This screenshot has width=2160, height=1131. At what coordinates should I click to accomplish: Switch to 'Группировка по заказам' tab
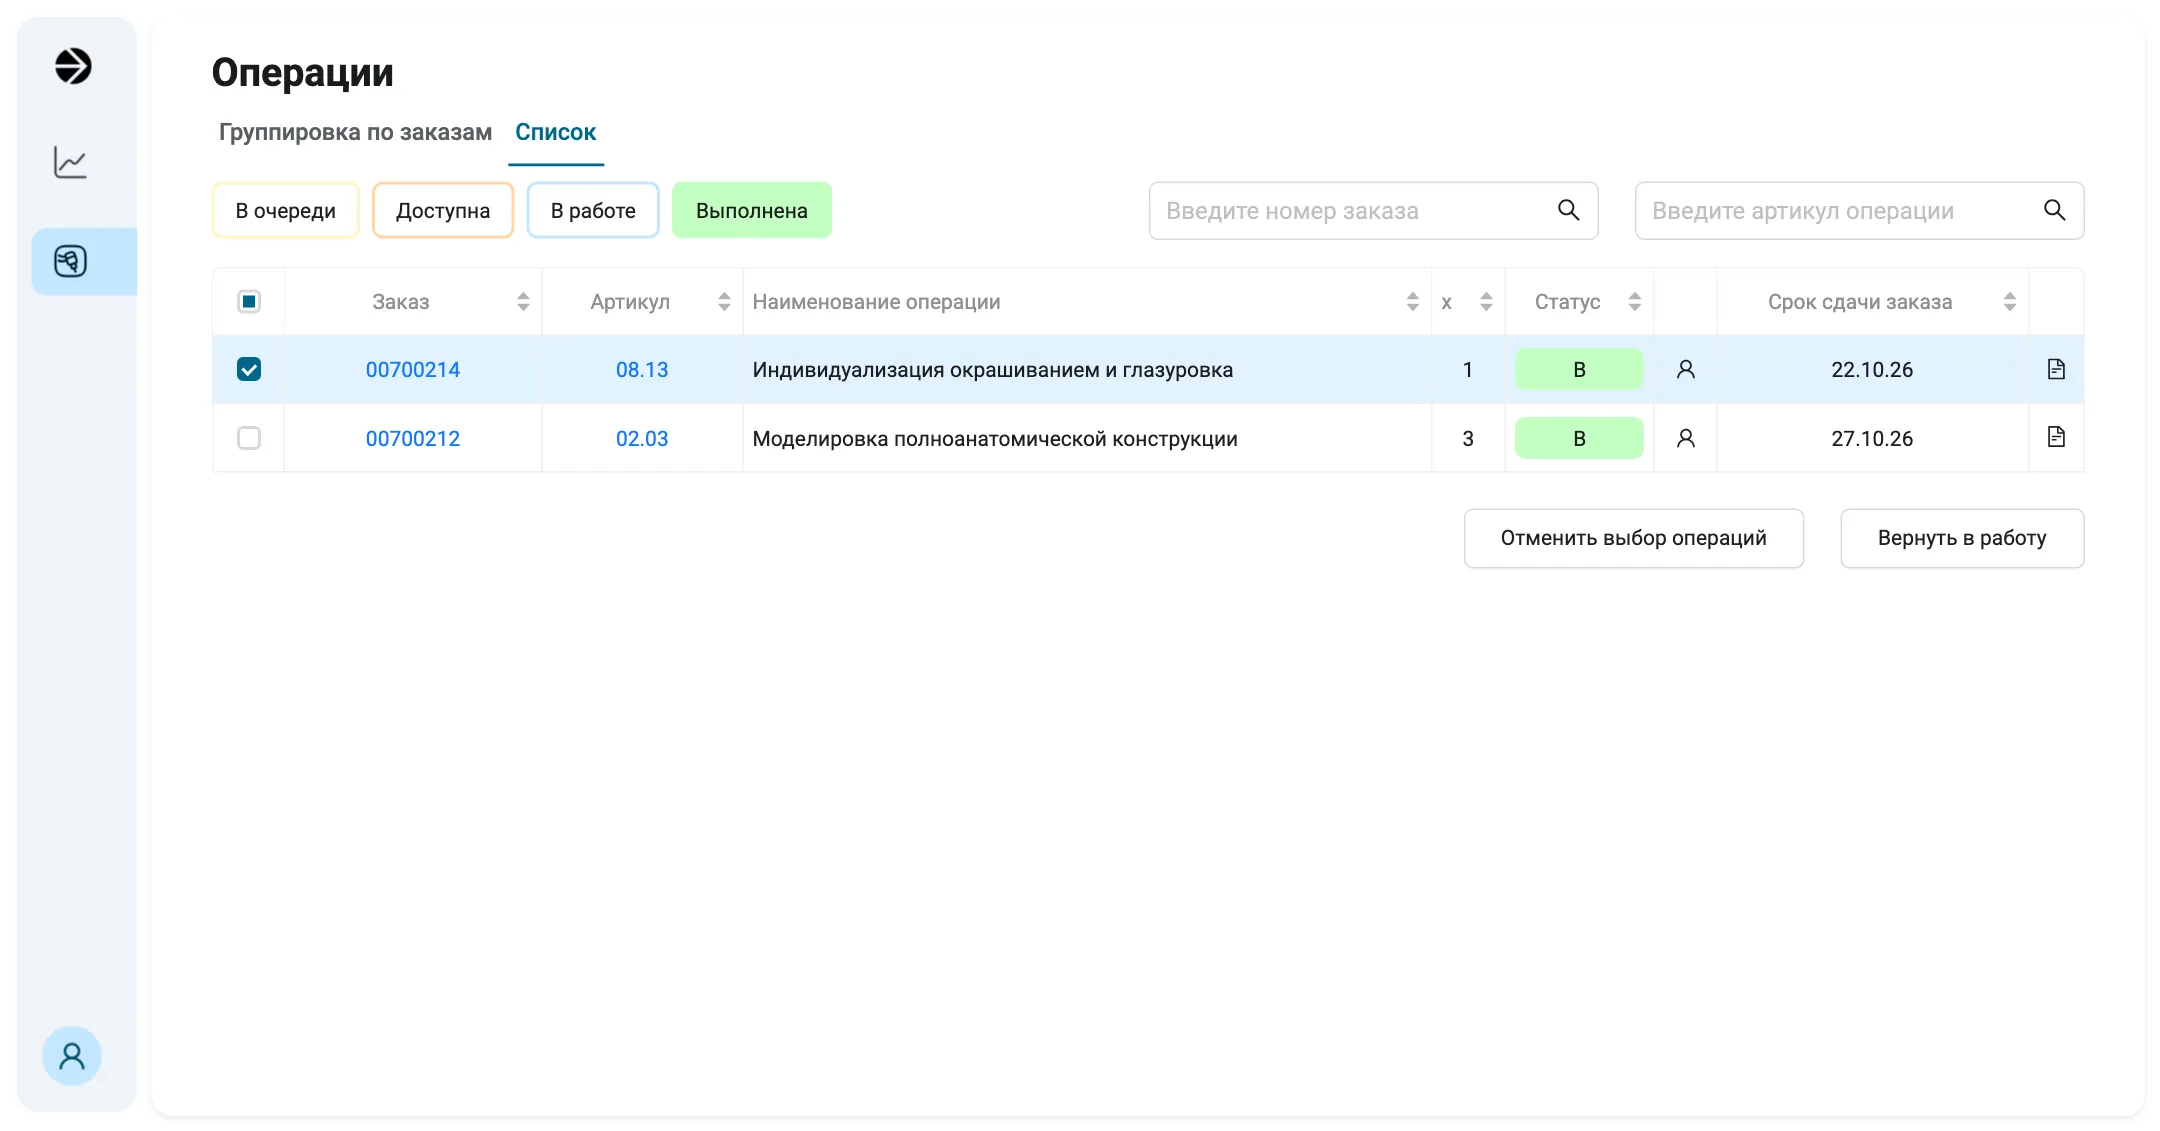pos(355,132)
